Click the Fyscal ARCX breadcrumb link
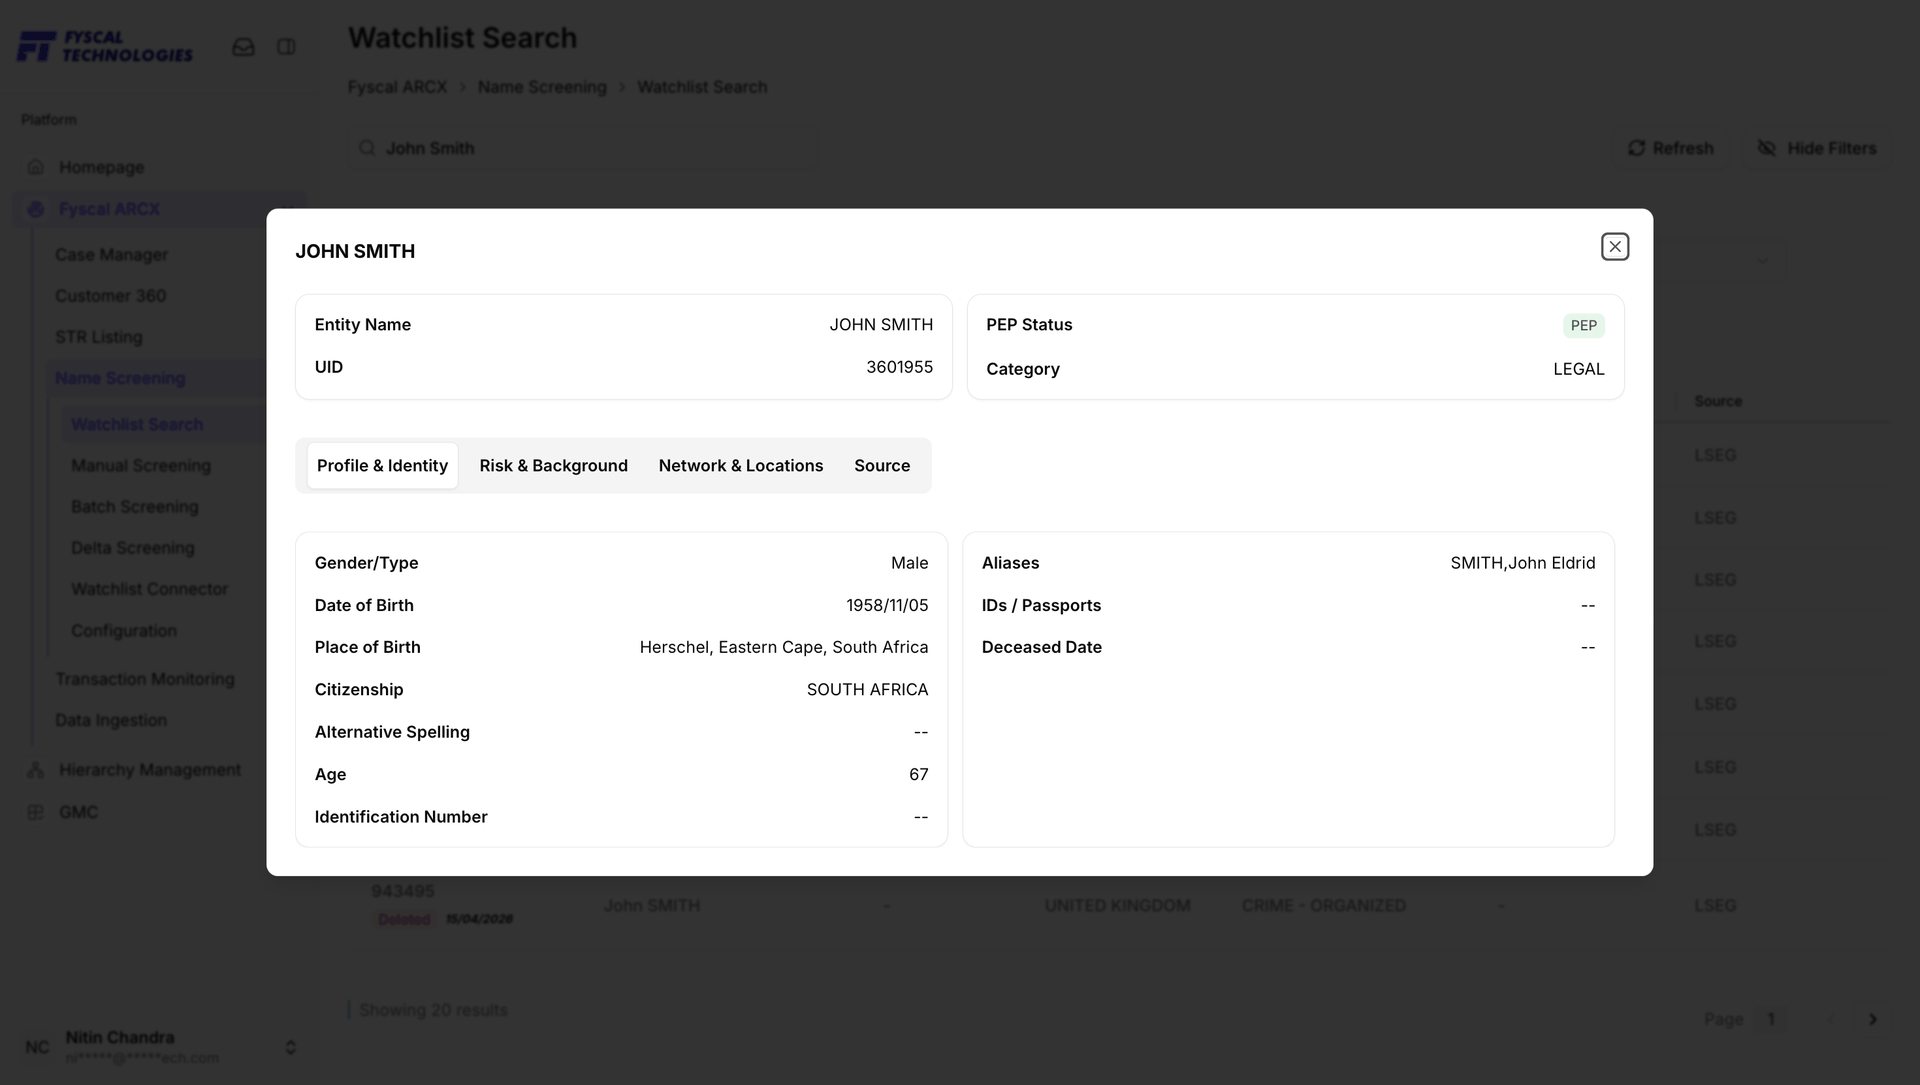The image size is (1920, 1085). (397, 87)
